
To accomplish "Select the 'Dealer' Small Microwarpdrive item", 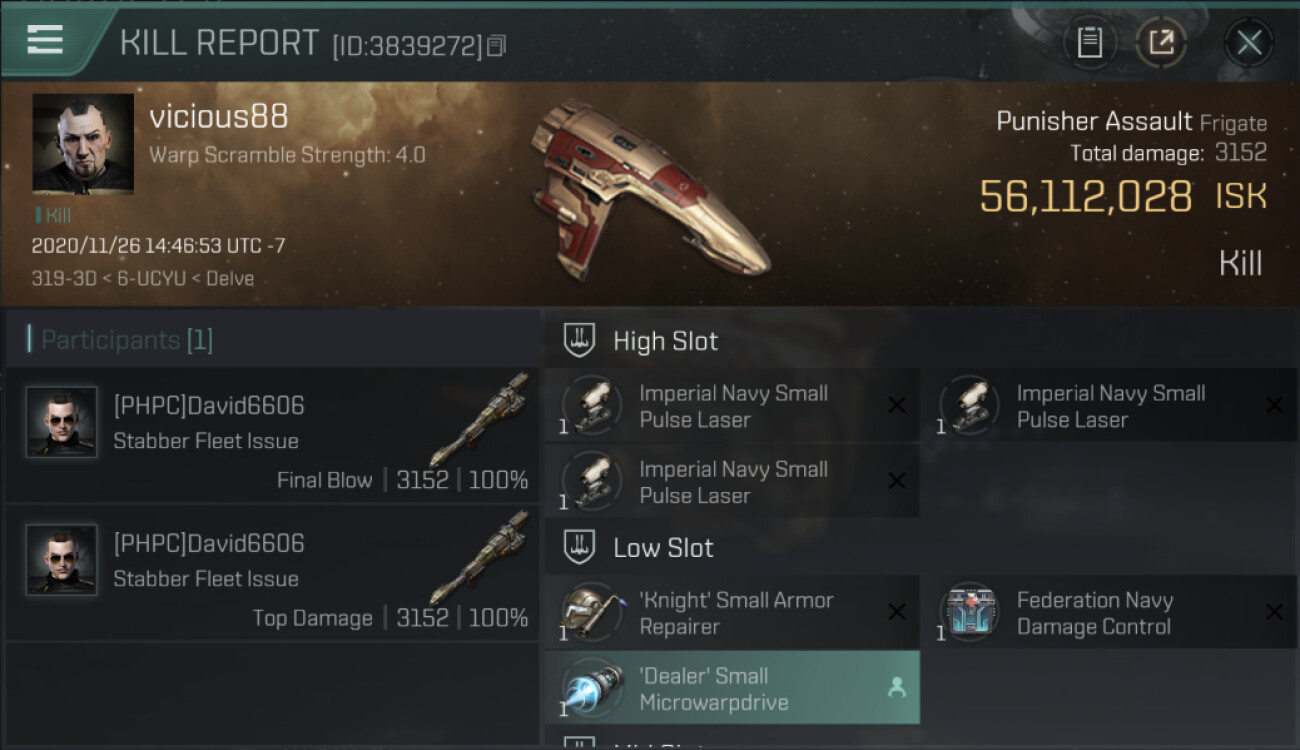I will 732,688.
